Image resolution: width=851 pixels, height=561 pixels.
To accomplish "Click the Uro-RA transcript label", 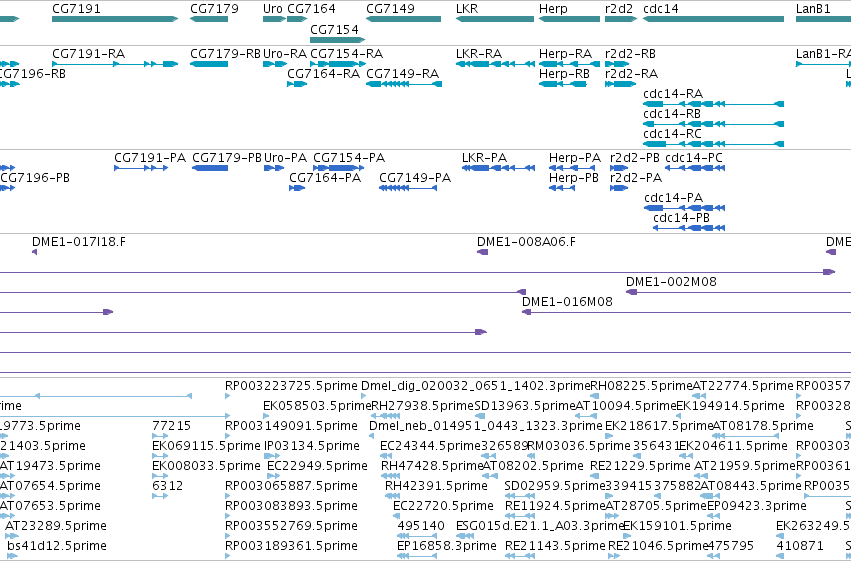I will click(x=285, y=54).
